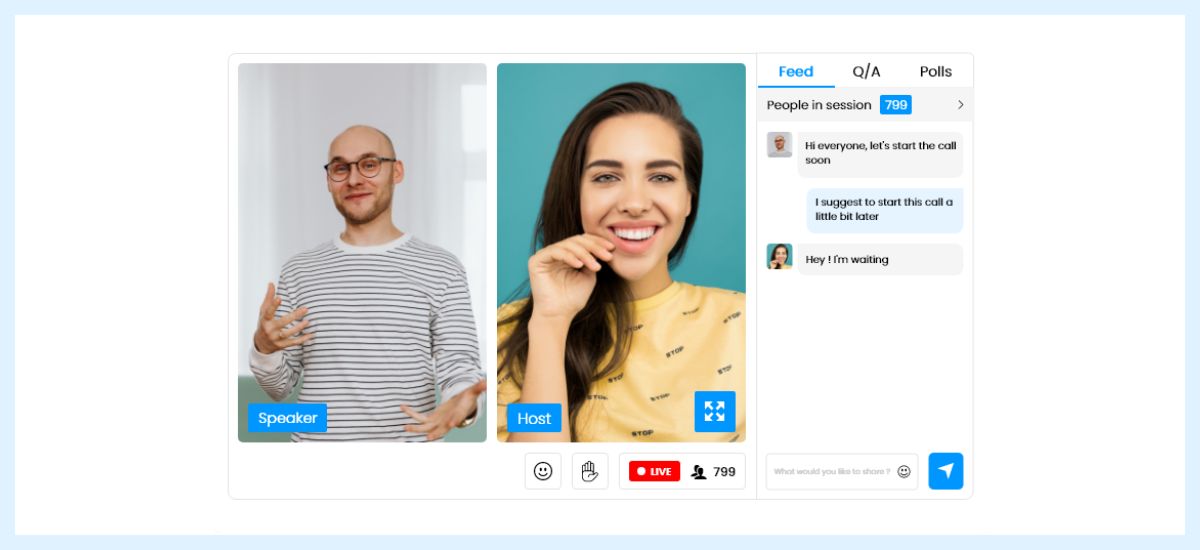Send the message with paper plane button
The image size is (1200, 550).
pos(945,471)
